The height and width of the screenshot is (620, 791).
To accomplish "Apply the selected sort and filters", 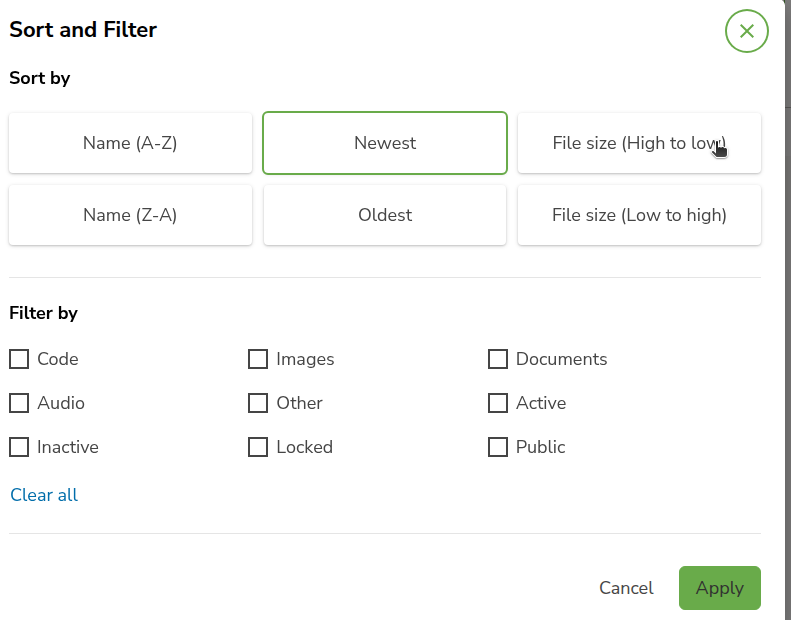I will point(720,588).
